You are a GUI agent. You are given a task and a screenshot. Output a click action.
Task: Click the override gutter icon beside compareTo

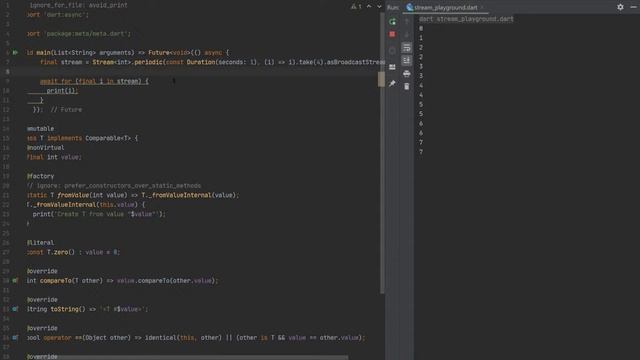pos(15,280)
